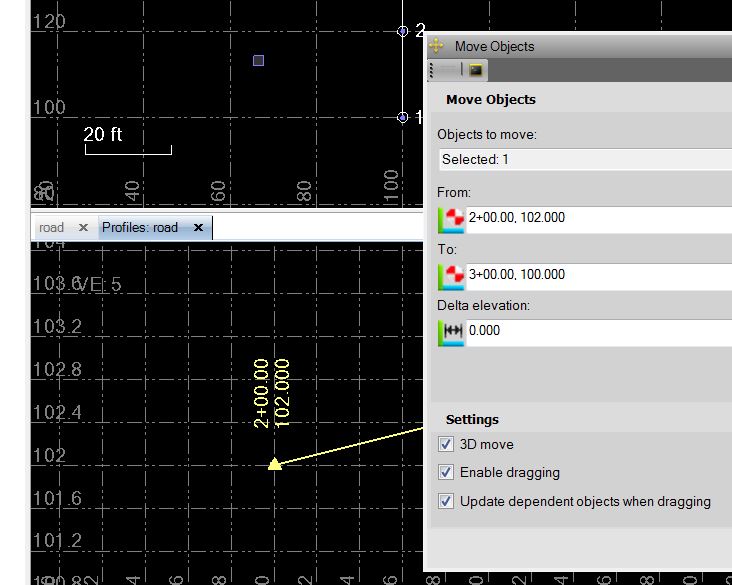Select the yellow triangle profile point
This screenshot has width=732, height=585.
click(x=274, y=464)
